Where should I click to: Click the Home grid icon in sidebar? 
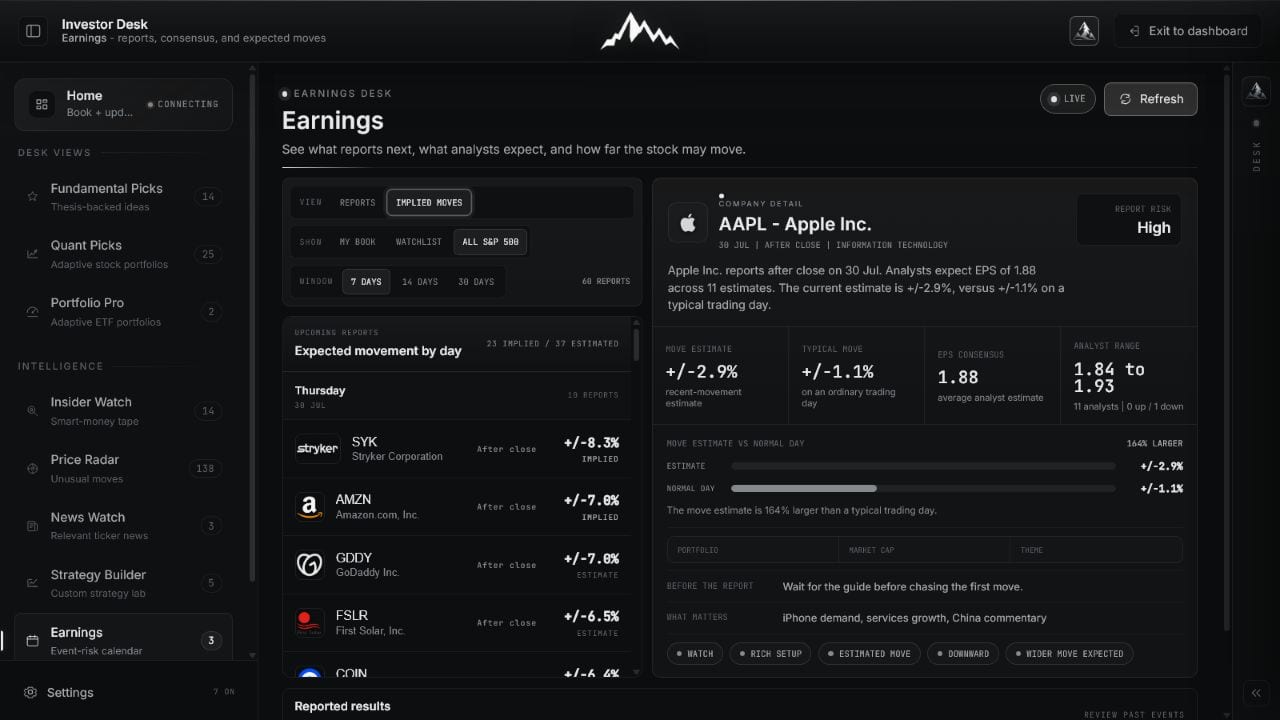[42, 104]
